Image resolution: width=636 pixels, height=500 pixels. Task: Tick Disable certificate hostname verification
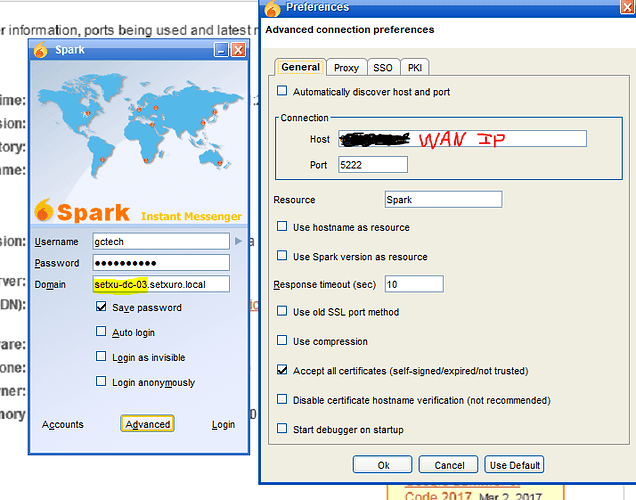click(282, 399)
